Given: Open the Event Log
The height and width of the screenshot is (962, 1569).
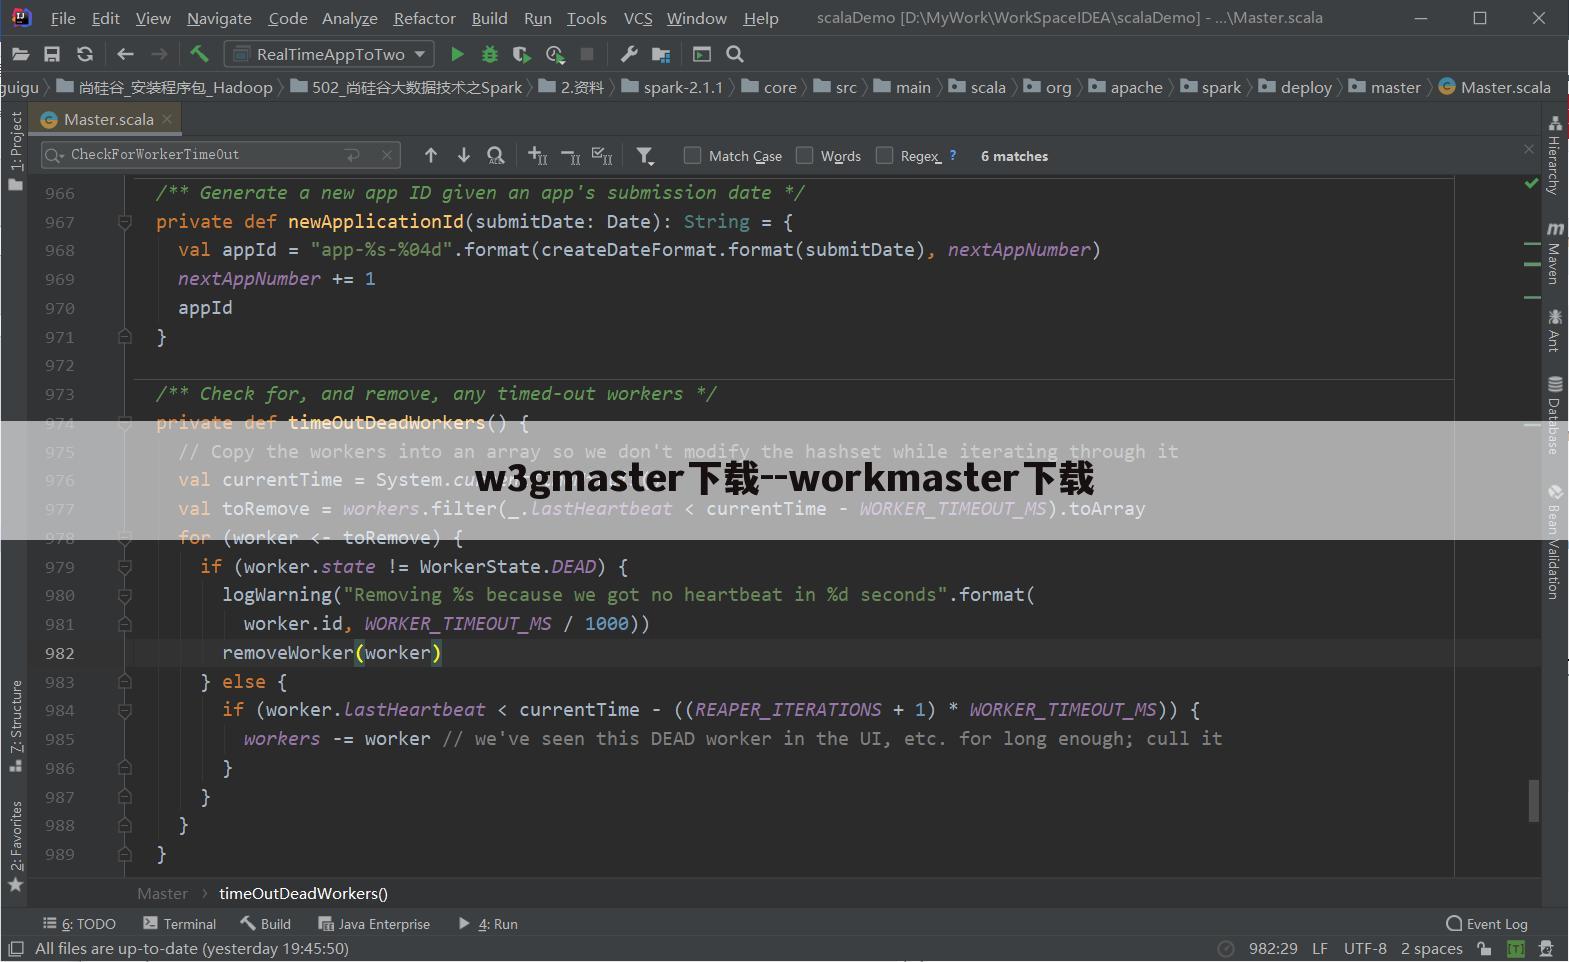Looking at the screenshot, I should coord(1487,923).
